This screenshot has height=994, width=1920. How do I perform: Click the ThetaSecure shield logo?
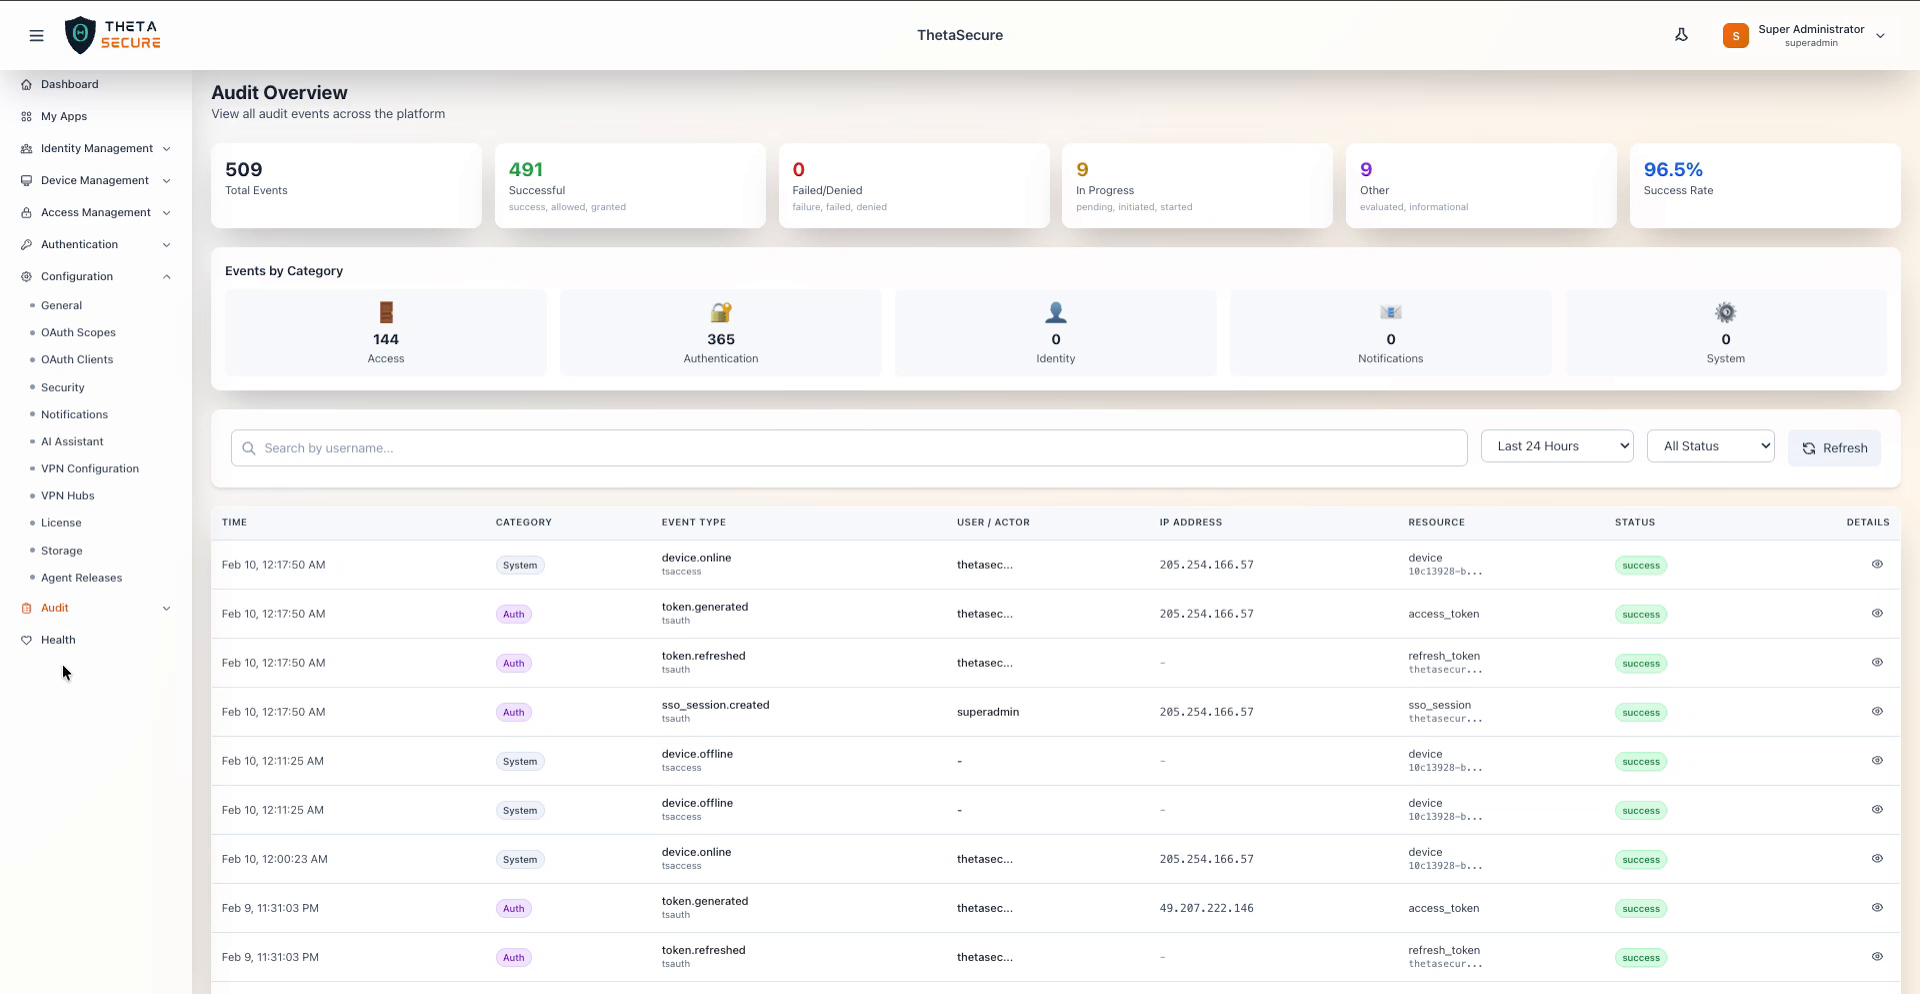(81, 34)
